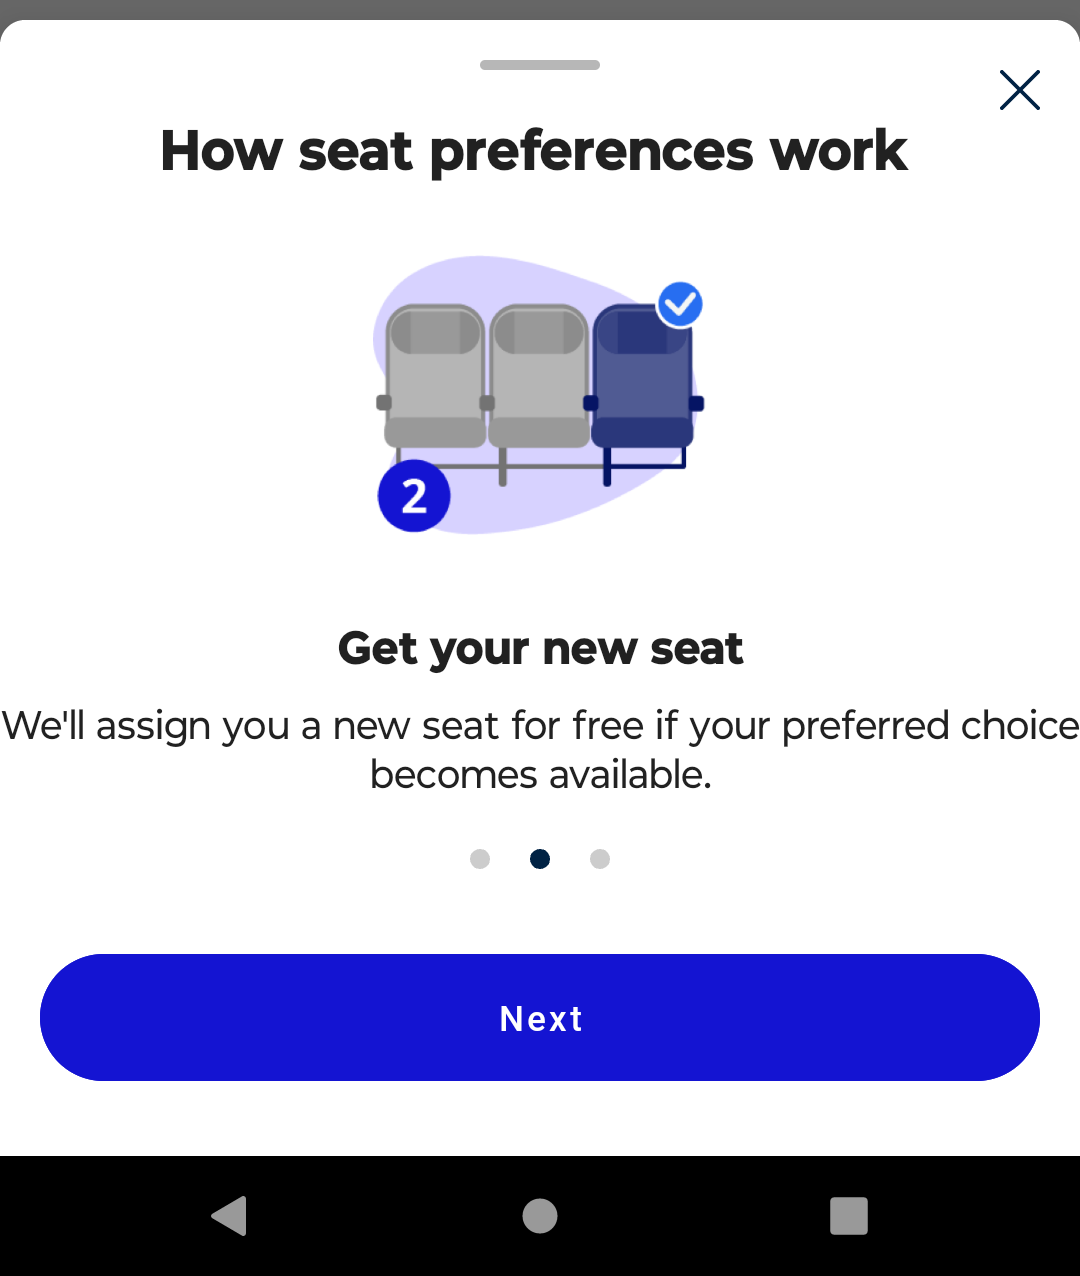
Task: Tap the left gray seat illustration
Action: point(435,380)
